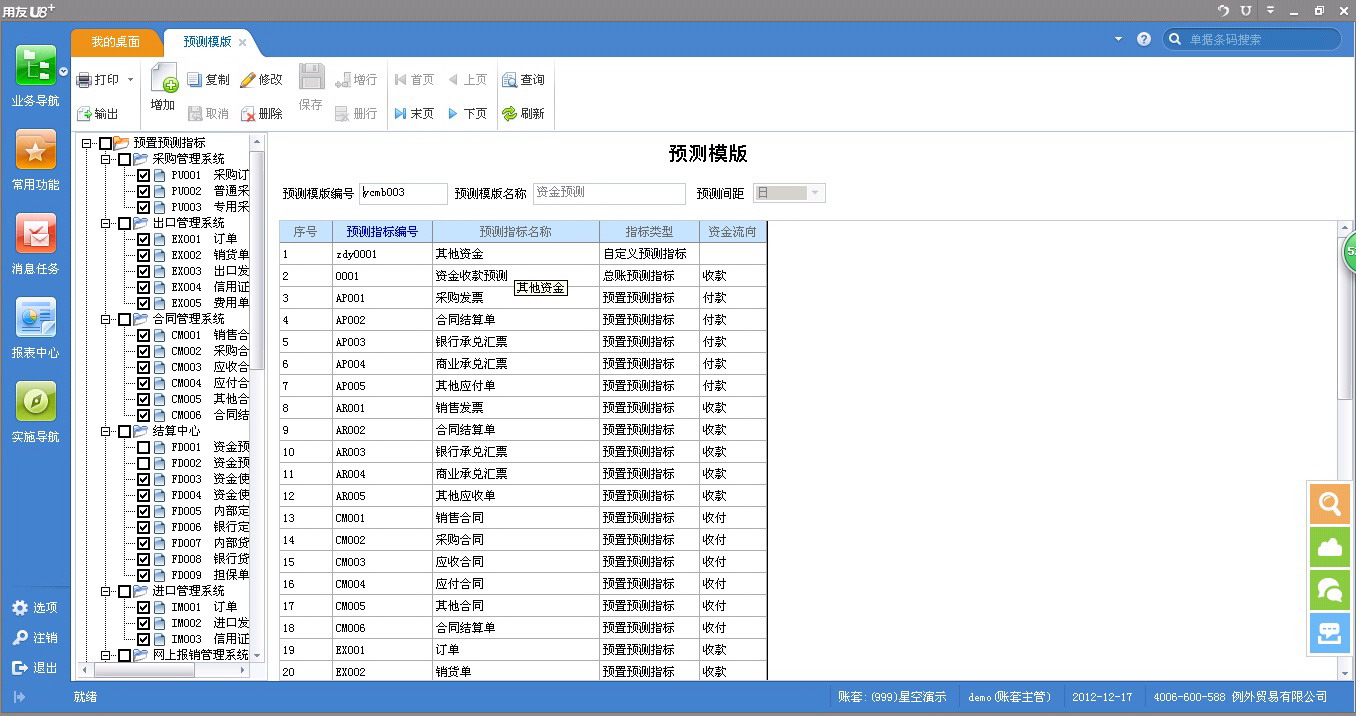This screenshot has width=1356, height=716.
Task: Click the blue customer service floating button
Action: (x=1330, y=633)
